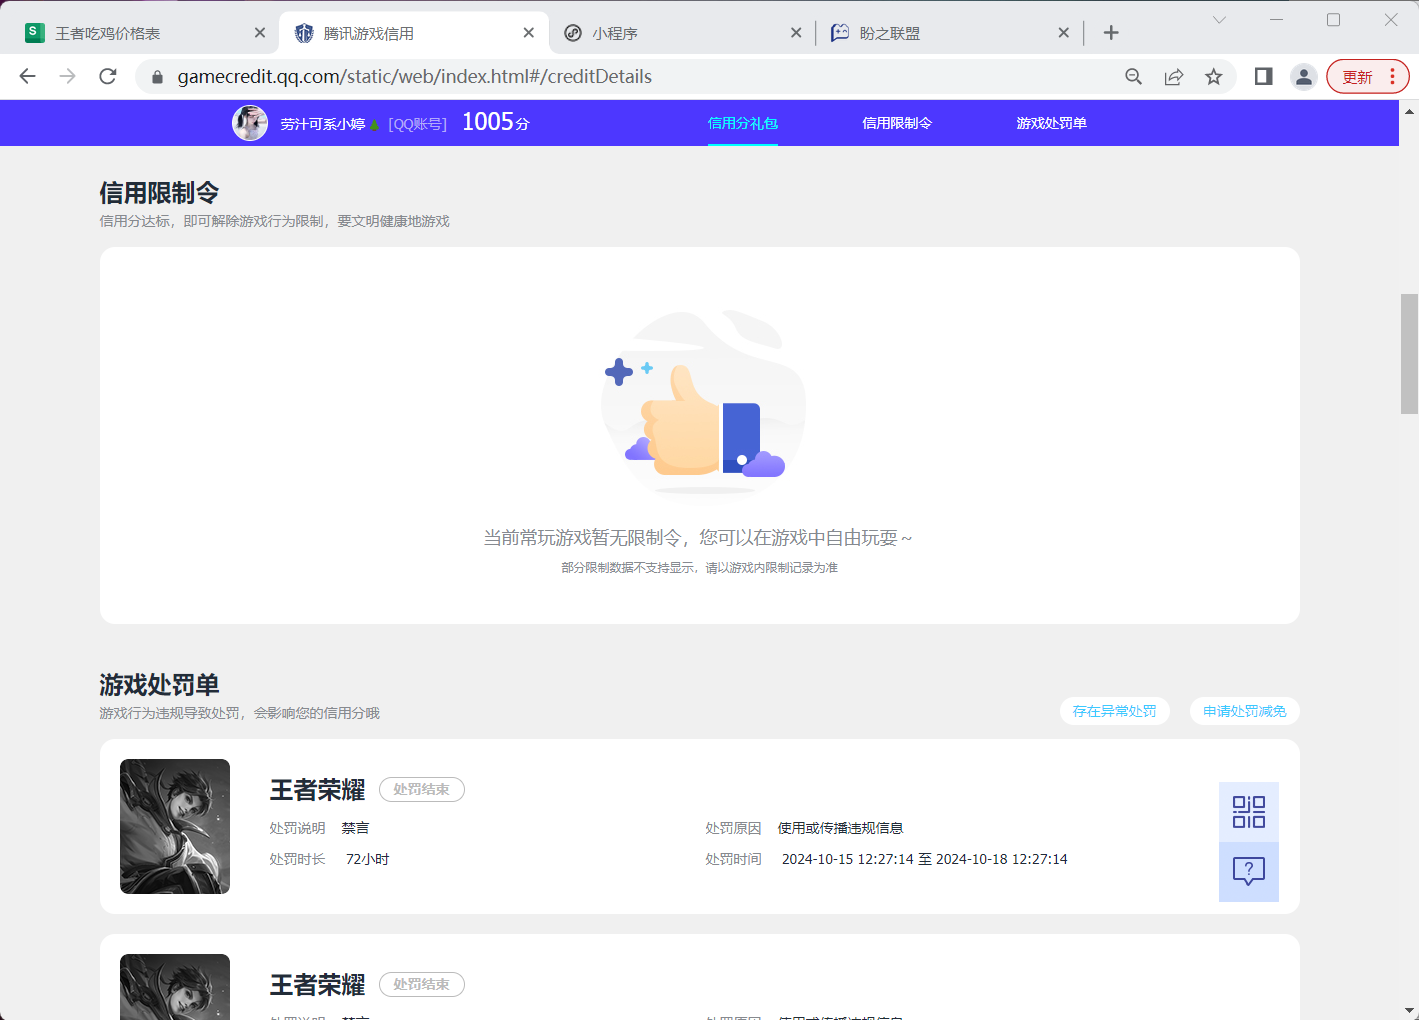The width and height of the screenshot is (1419, 1020).
Task: Click the user avatar in purple header
Action: [250, 123]
